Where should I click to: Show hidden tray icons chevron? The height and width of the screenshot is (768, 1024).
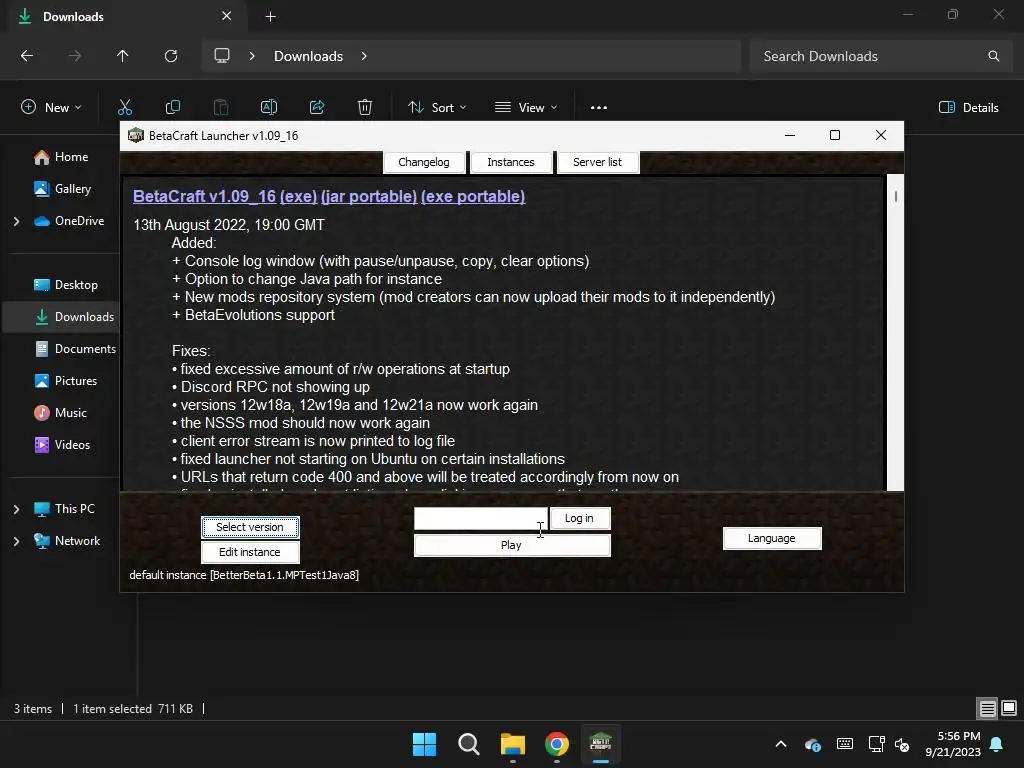(781, 744)
